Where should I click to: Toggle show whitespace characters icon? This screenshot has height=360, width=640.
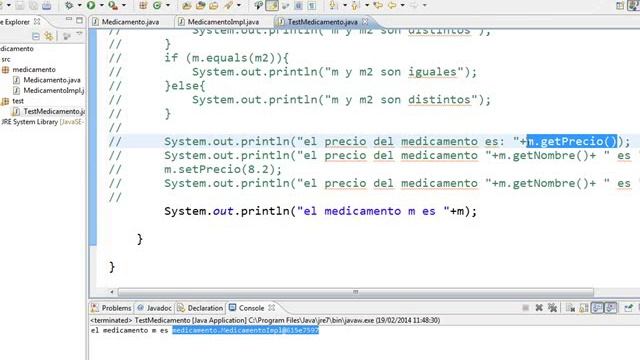coord(312,5)
